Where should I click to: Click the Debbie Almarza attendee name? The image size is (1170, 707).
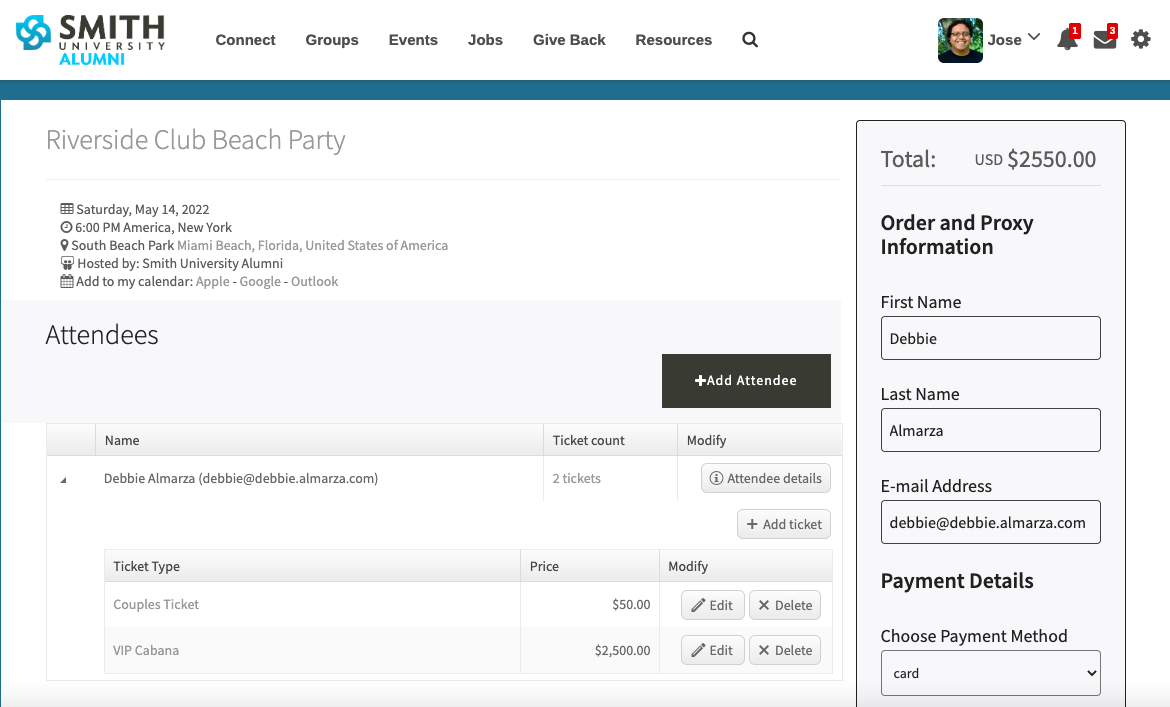coord(241,478)
